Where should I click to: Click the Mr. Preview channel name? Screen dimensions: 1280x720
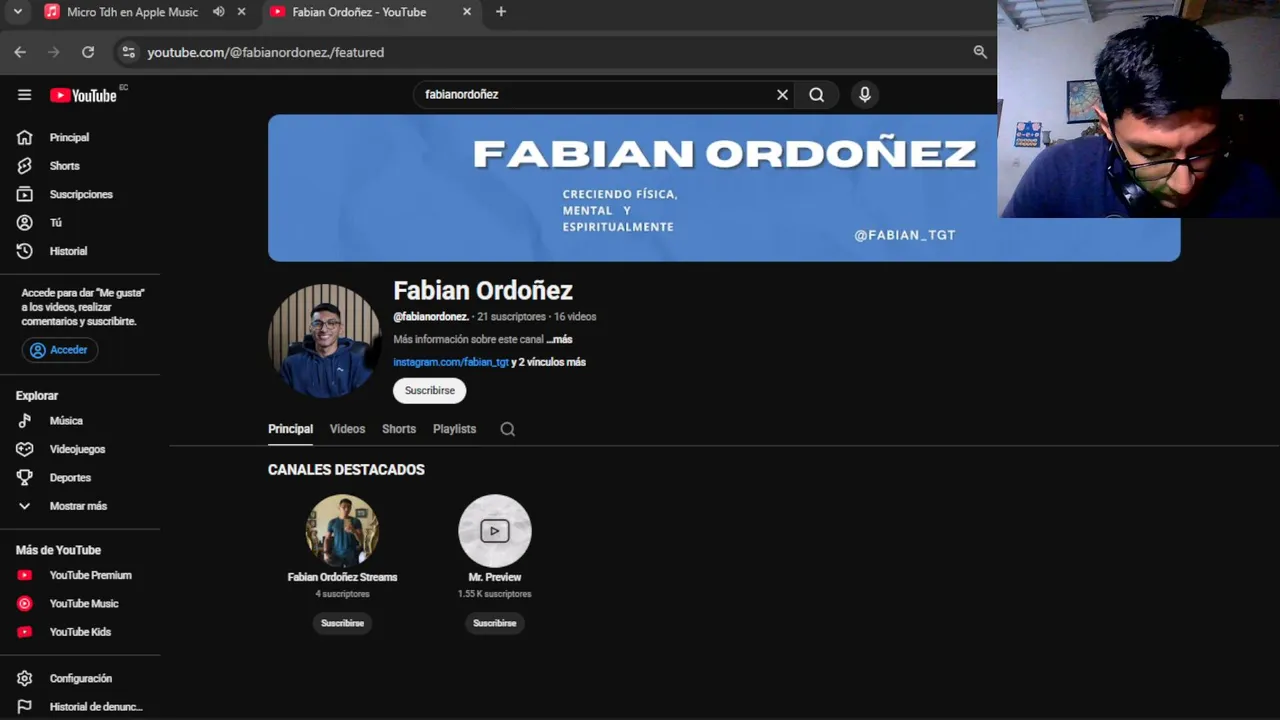(x=495, y=577)
